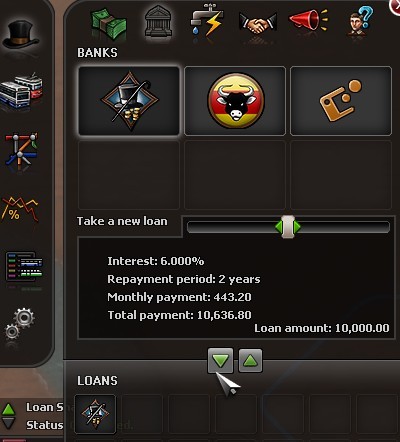Open the red megaphone advertising tab

pyautogui.click(x=308, y=20)
